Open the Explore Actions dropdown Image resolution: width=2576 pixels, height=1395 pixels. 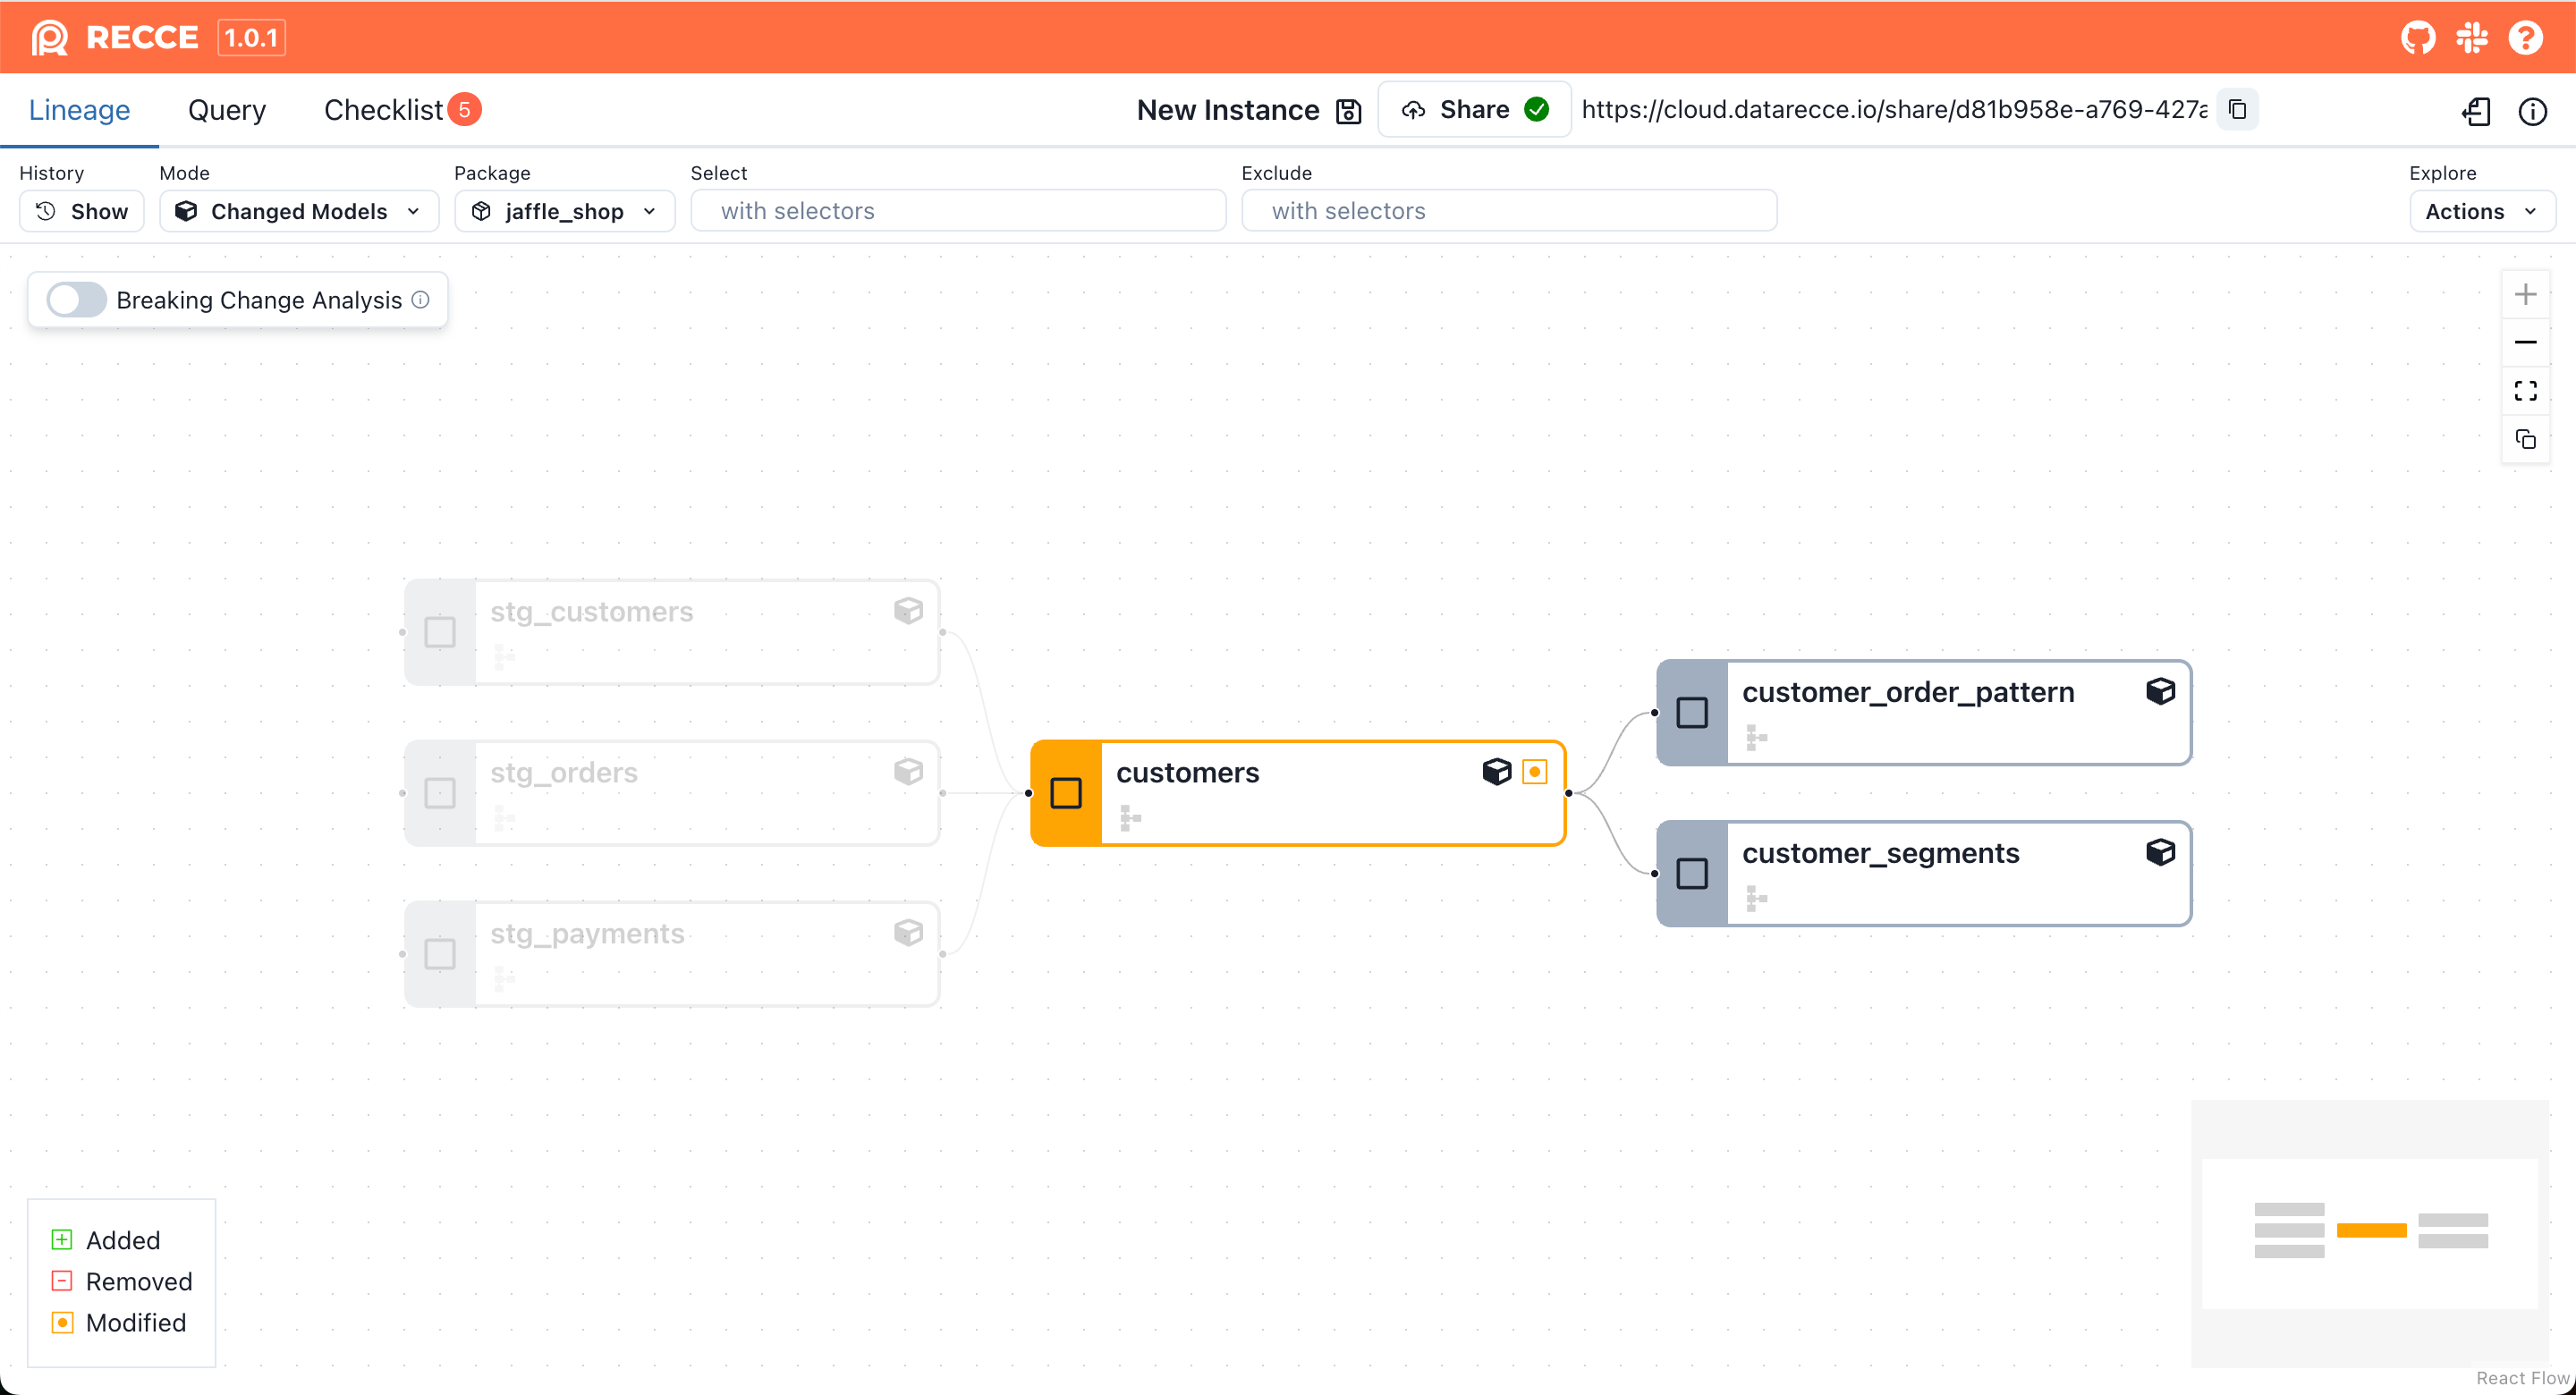coord(2481,211)
